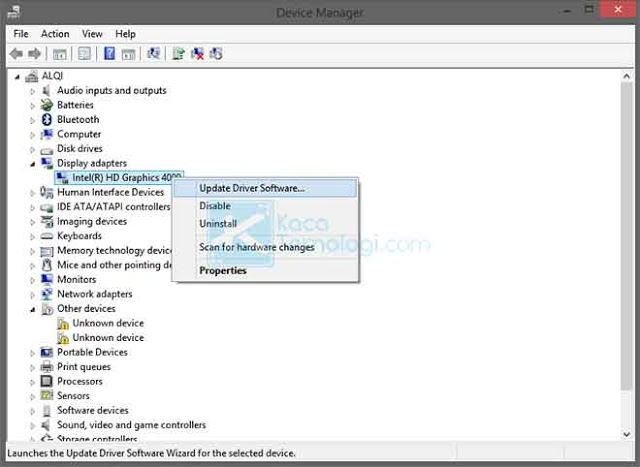Click the Network adapters category icon
640x467 pixels.
click(47, 294)
